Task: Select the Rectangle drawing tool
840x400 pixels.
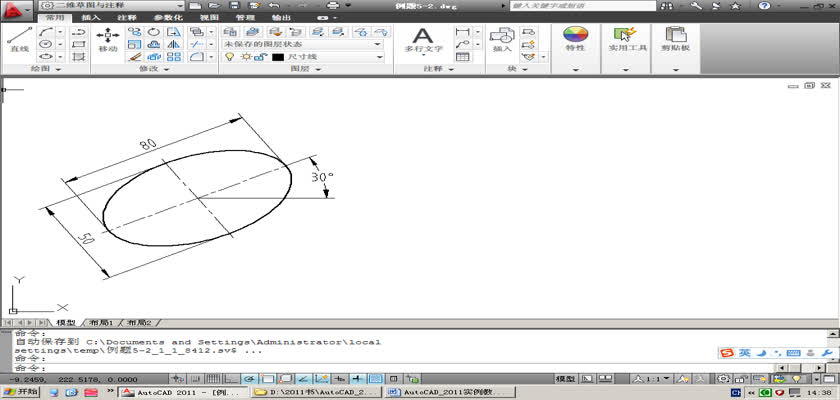Action: pos(78,44)
